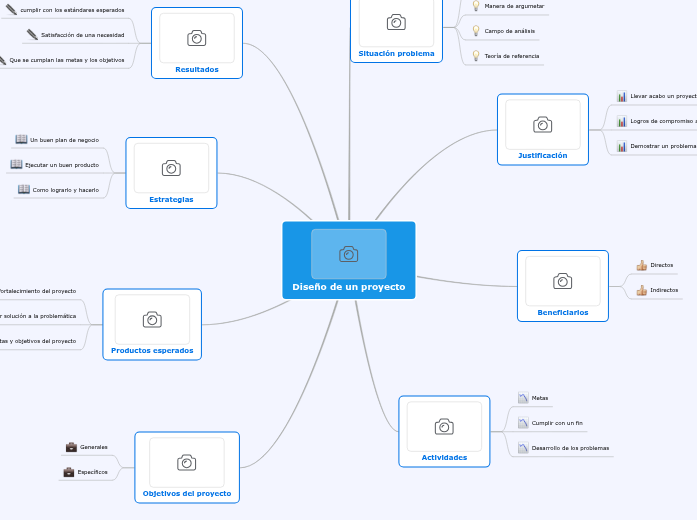Click the pencil icon beside "Satisfacción de una necesidad"

click(x=32, y=35)
